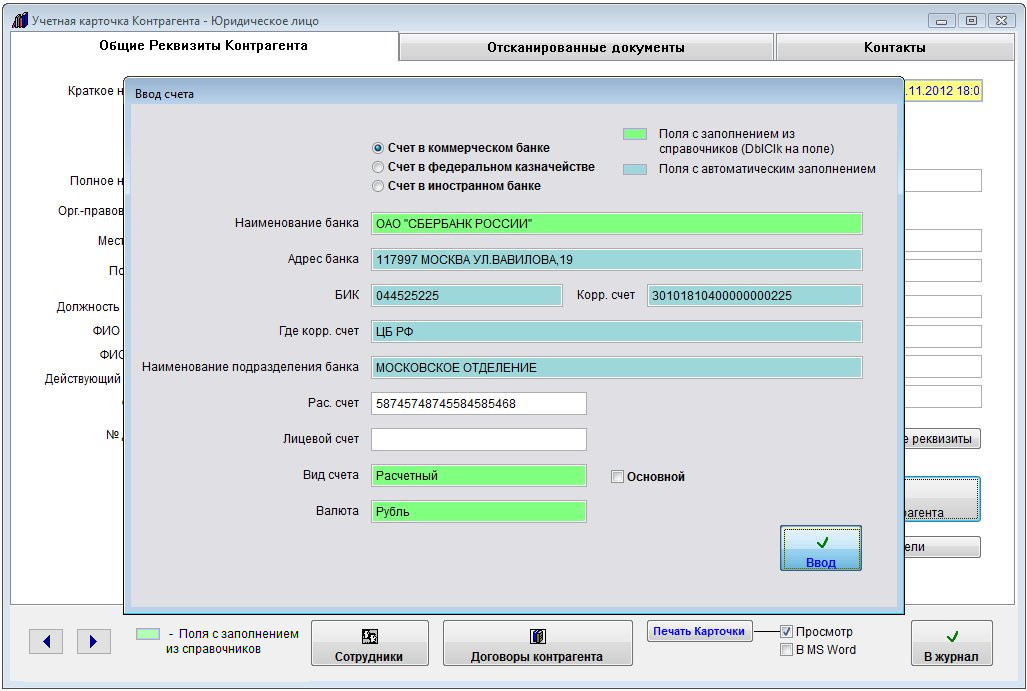Uncheck the Просмотр checkbox
This screenshot has width=1027, height=691.
(787, 632)
